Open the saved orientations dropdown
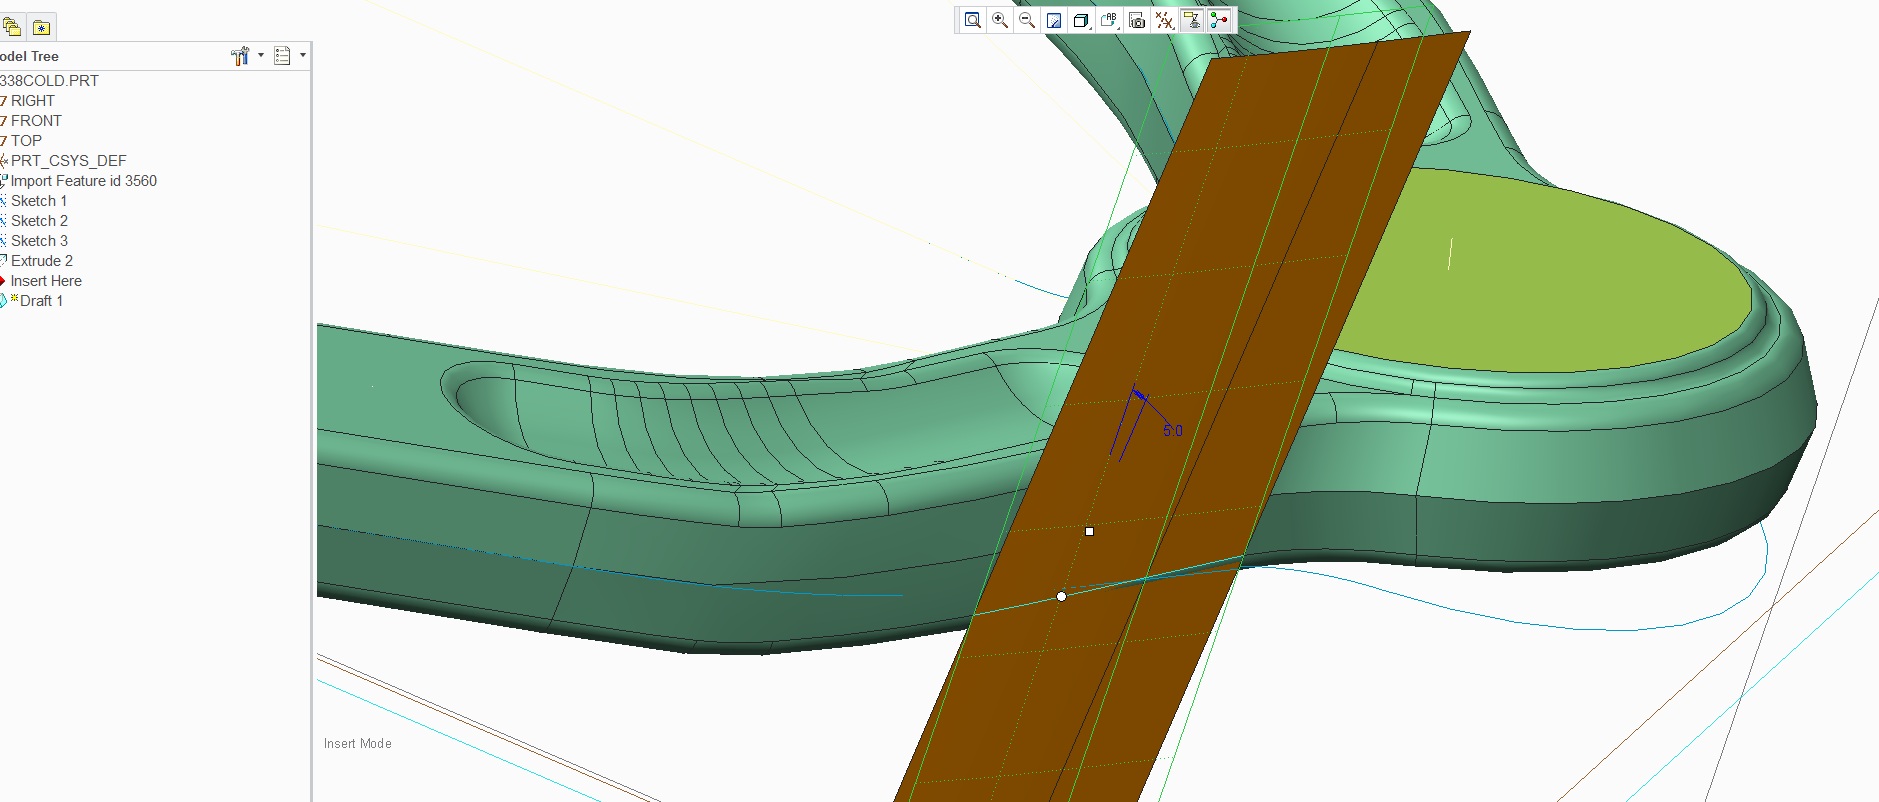 1109,20
